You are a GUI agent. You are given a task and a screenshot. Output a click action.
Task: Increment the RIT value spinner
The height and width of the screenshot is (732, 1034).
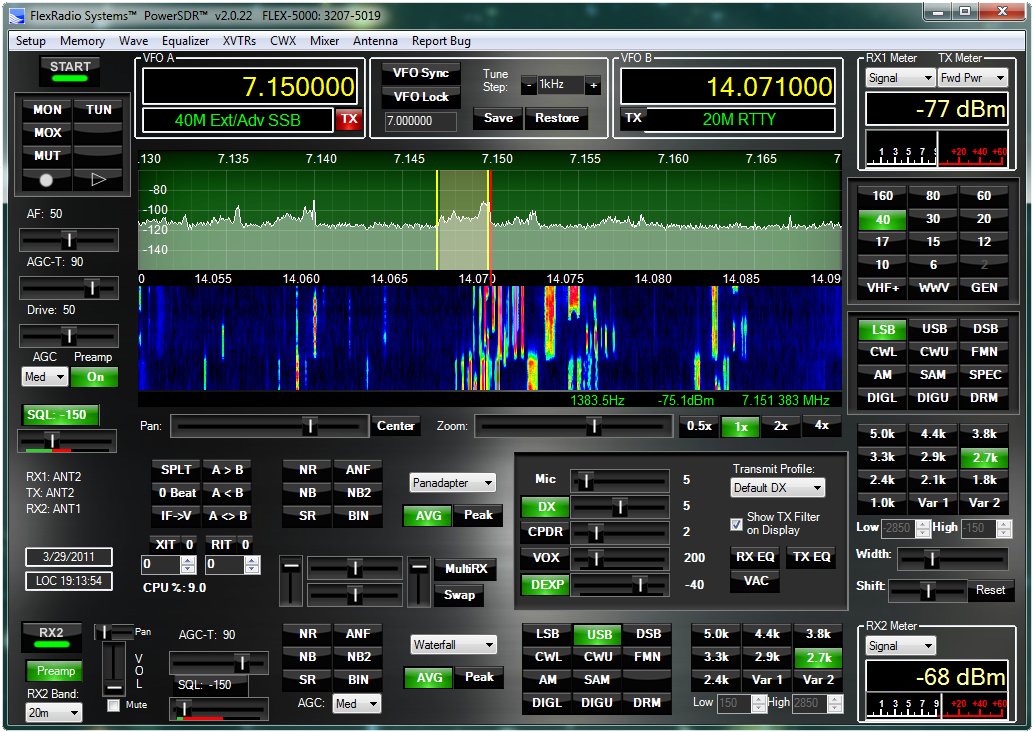pyautogui.click(x=252, y=561)
